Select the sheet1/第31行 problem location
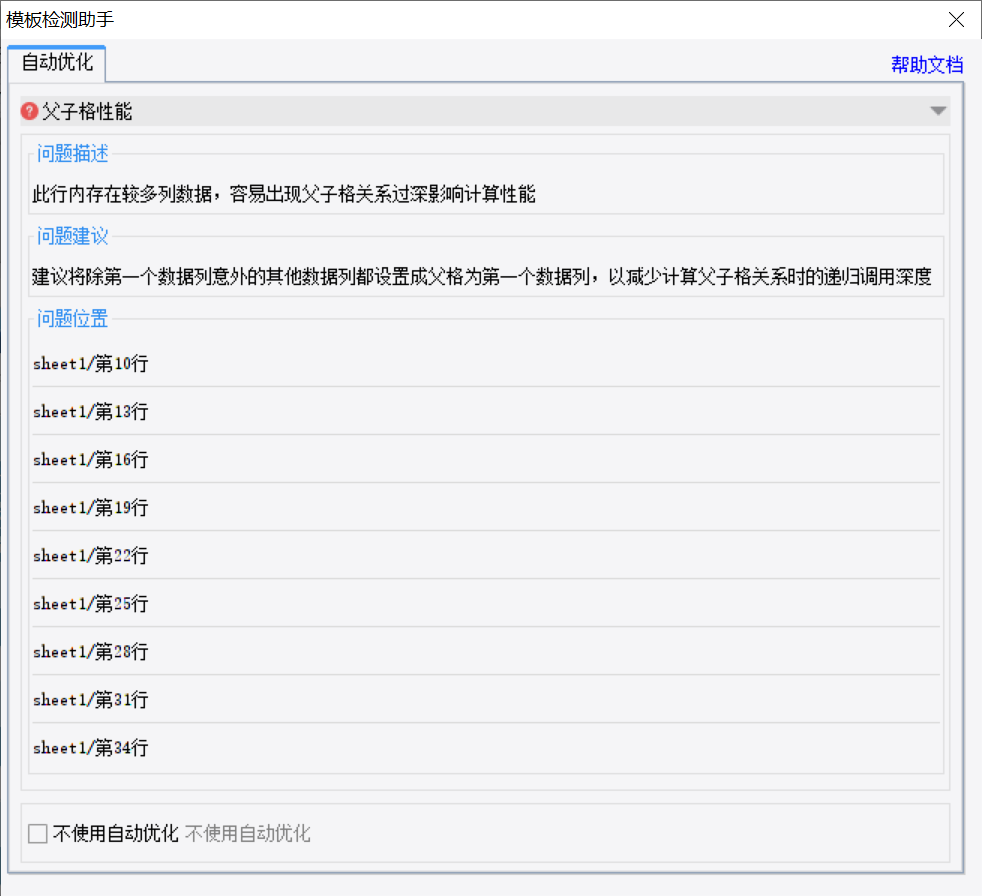Screen dimensions: 982x896 (90, 699)
